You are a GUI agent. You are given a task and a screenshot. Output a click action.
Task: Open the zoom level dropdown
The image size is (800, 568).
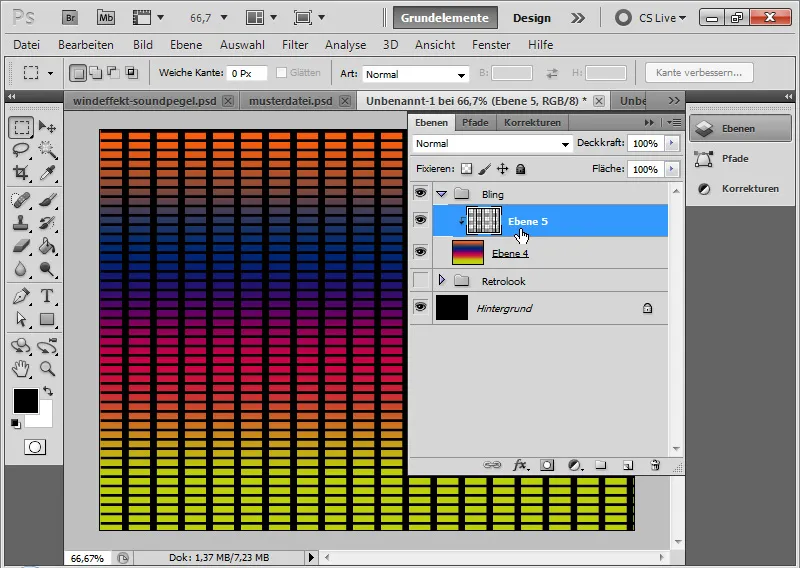point(223,18)
